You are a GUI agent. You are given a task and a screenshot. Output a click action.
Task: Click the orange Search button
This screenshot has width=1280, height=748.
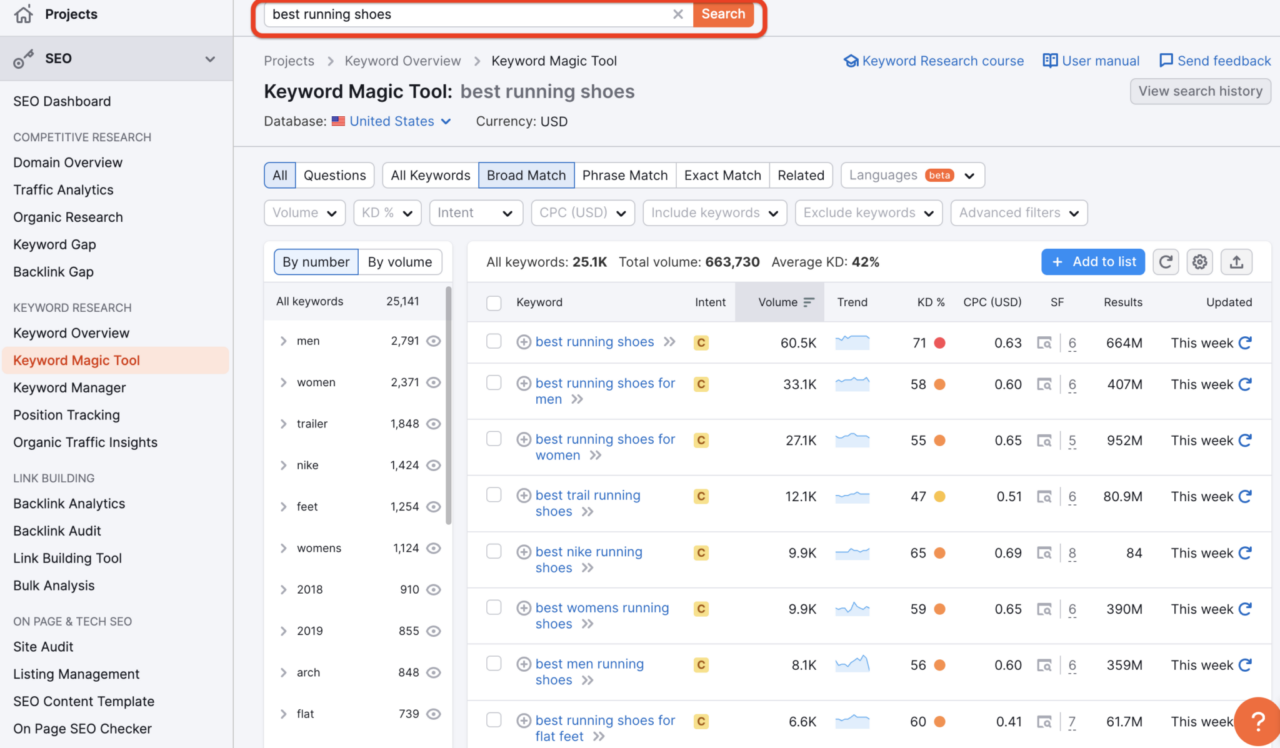pyautogui.click(x=723, y=14)
